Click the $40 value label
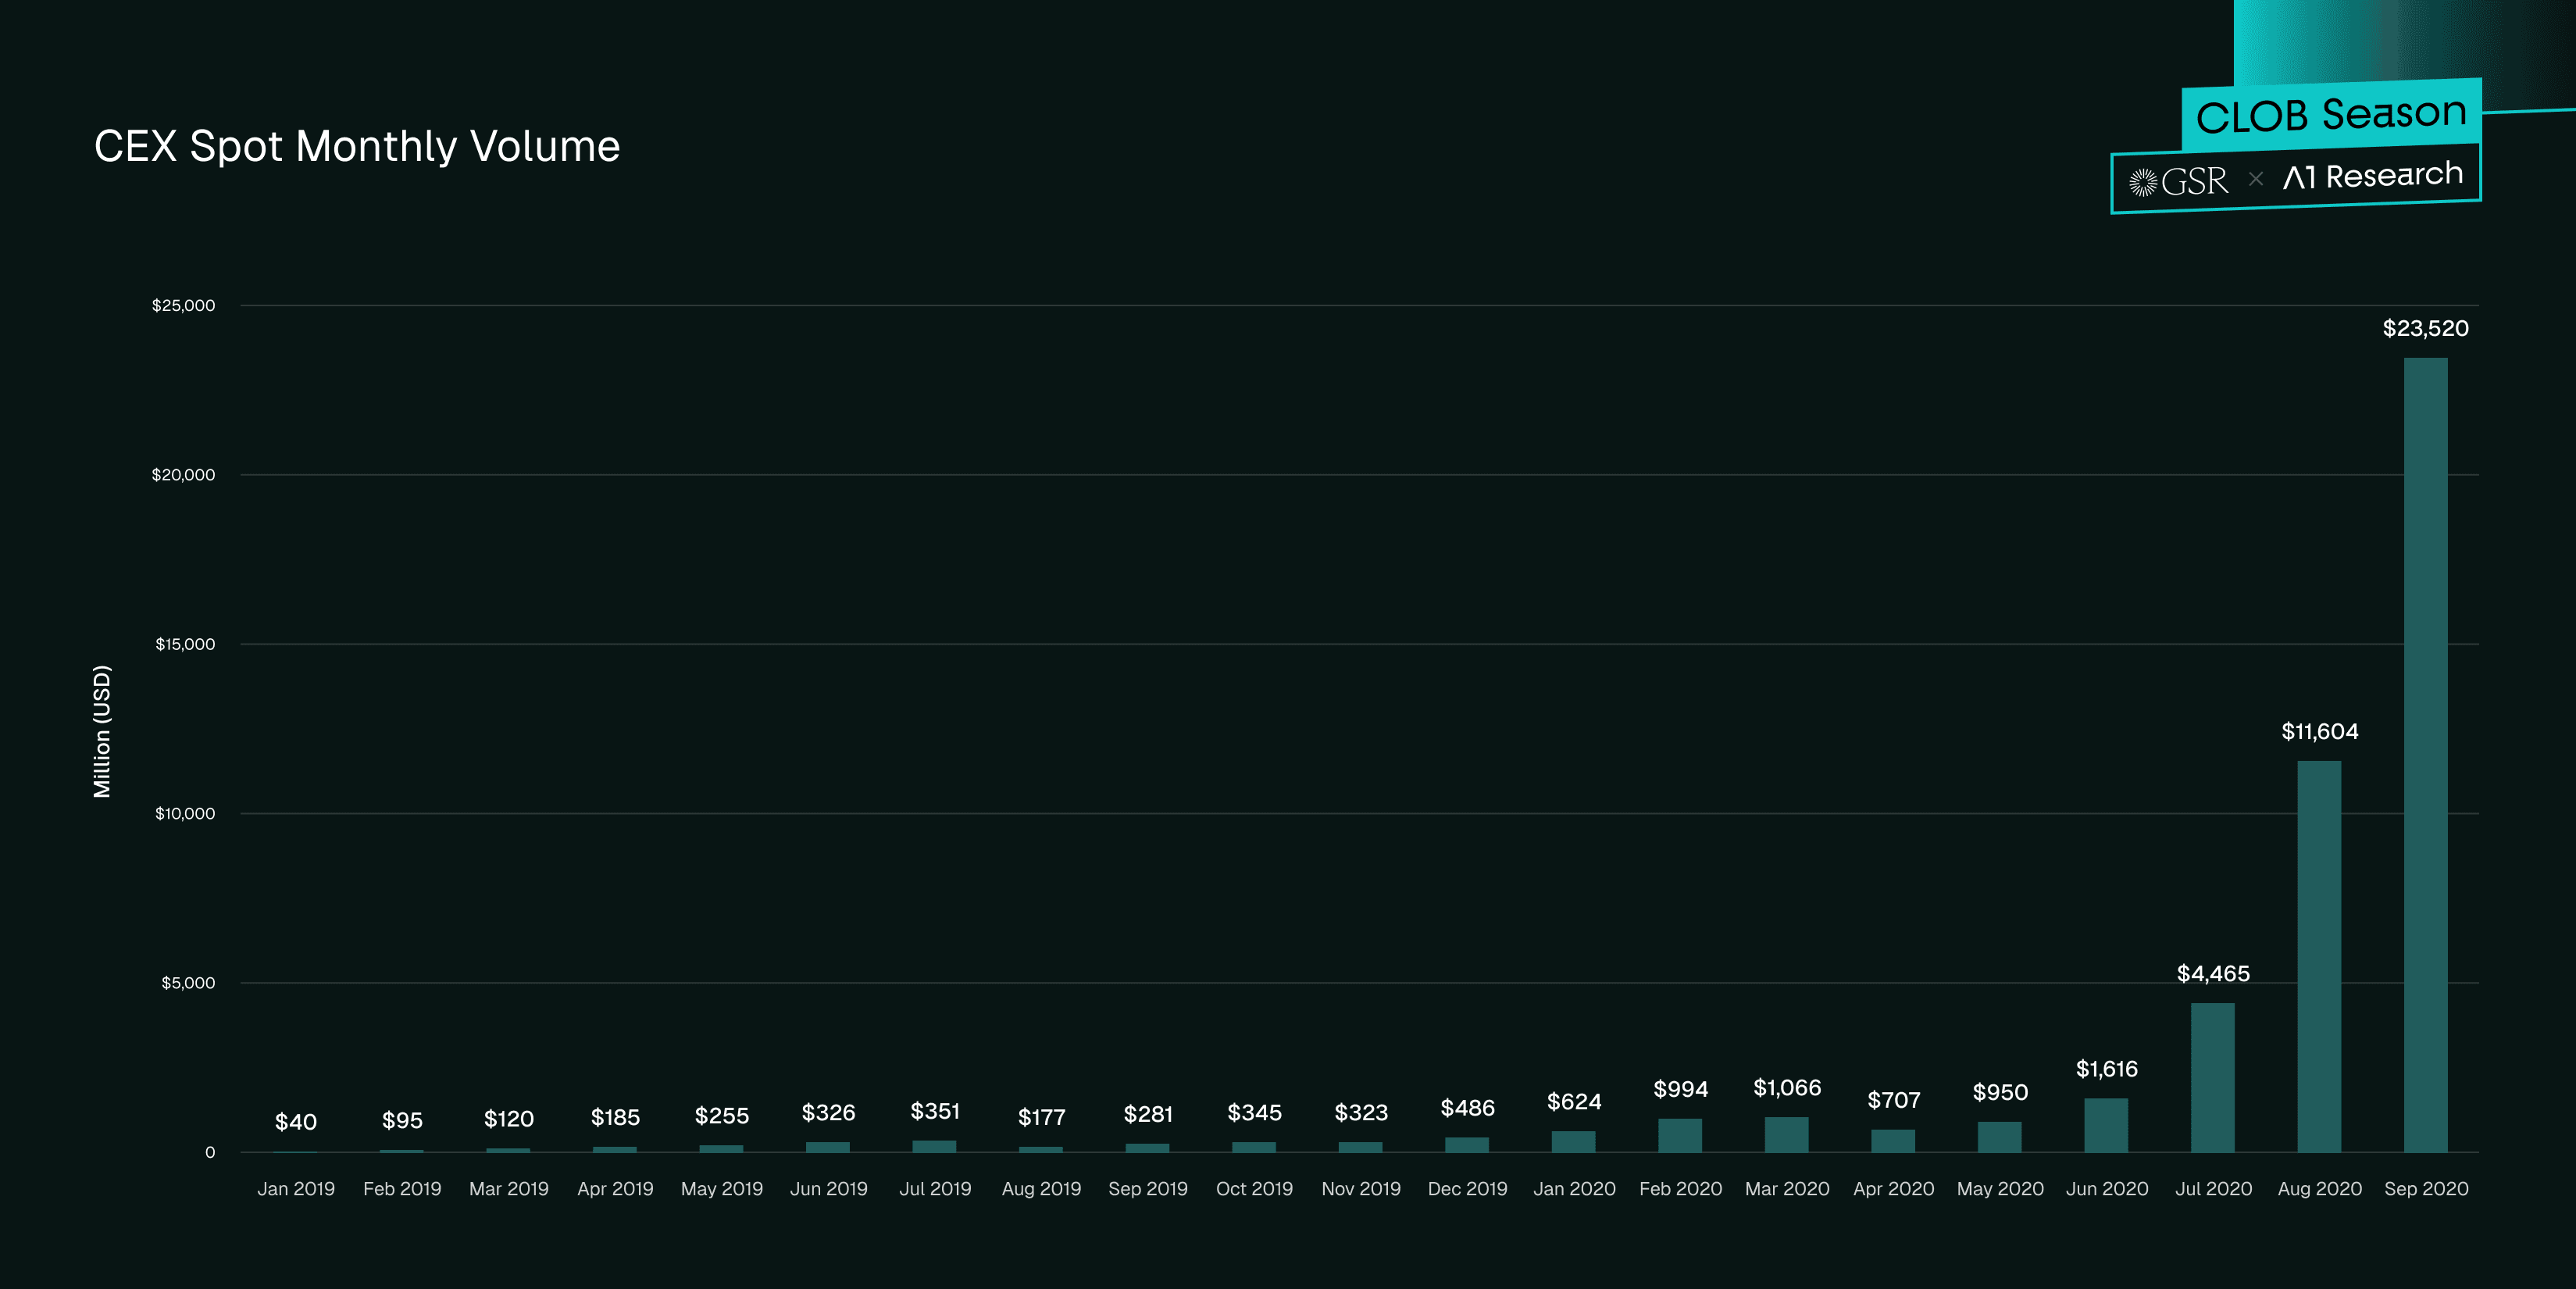The image size is (2576, 1289). [x=296, y=1122]
